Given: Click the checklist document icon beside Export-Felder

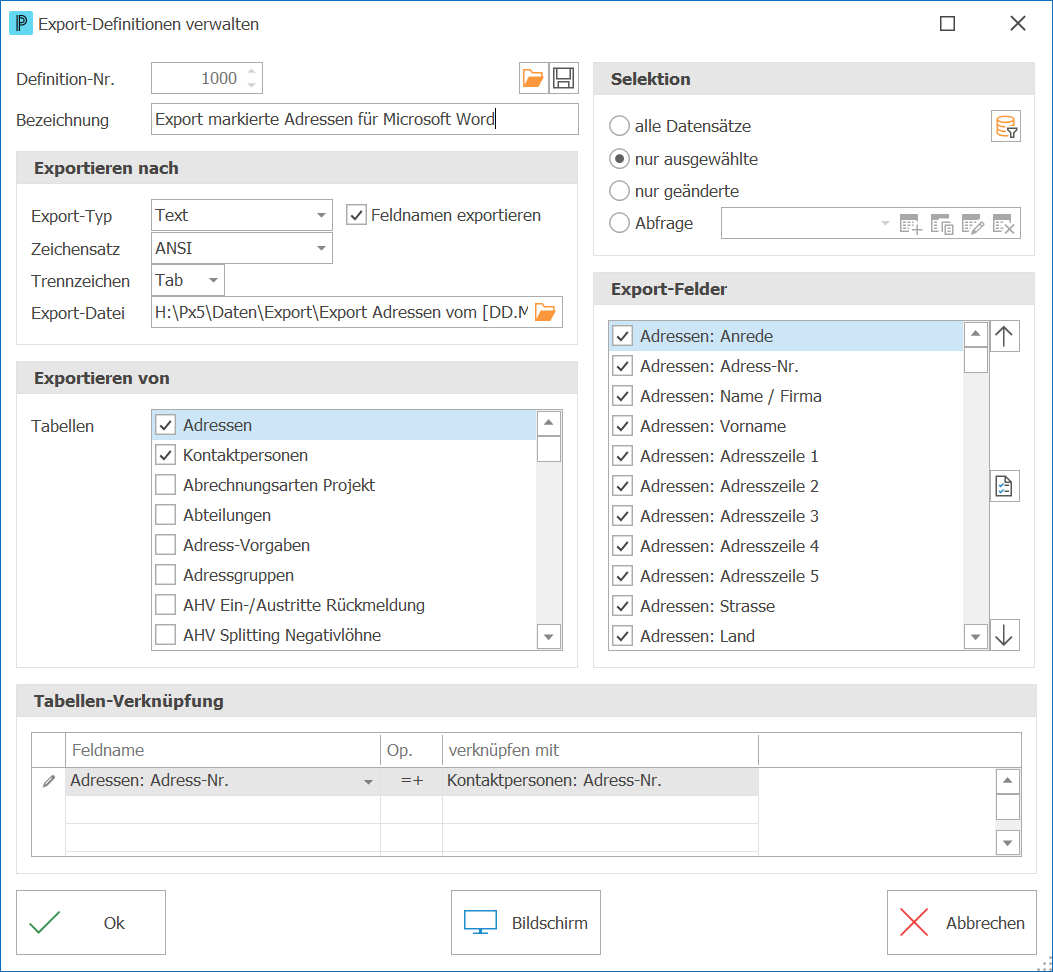Looking at the screenshot, I should click(x=1004, y=486).
